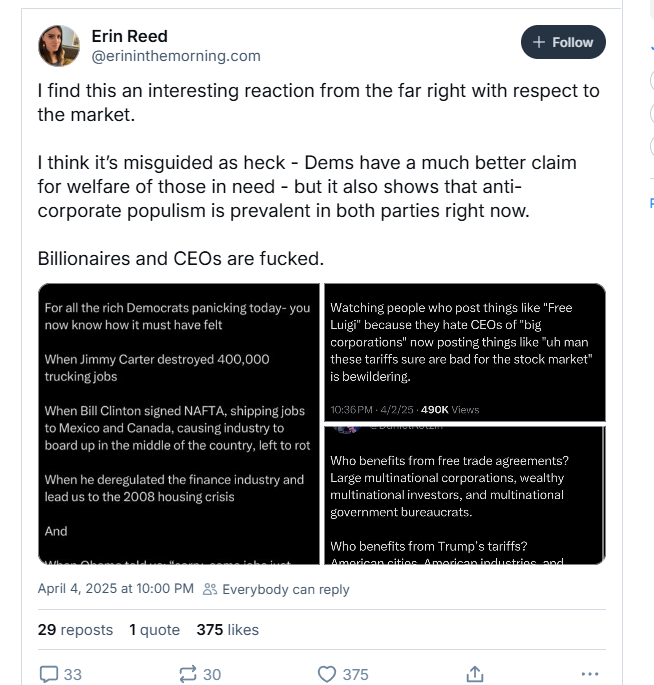View the 29 reposts list
Viewport: 654px width, 685px height.
coord(75,630)
